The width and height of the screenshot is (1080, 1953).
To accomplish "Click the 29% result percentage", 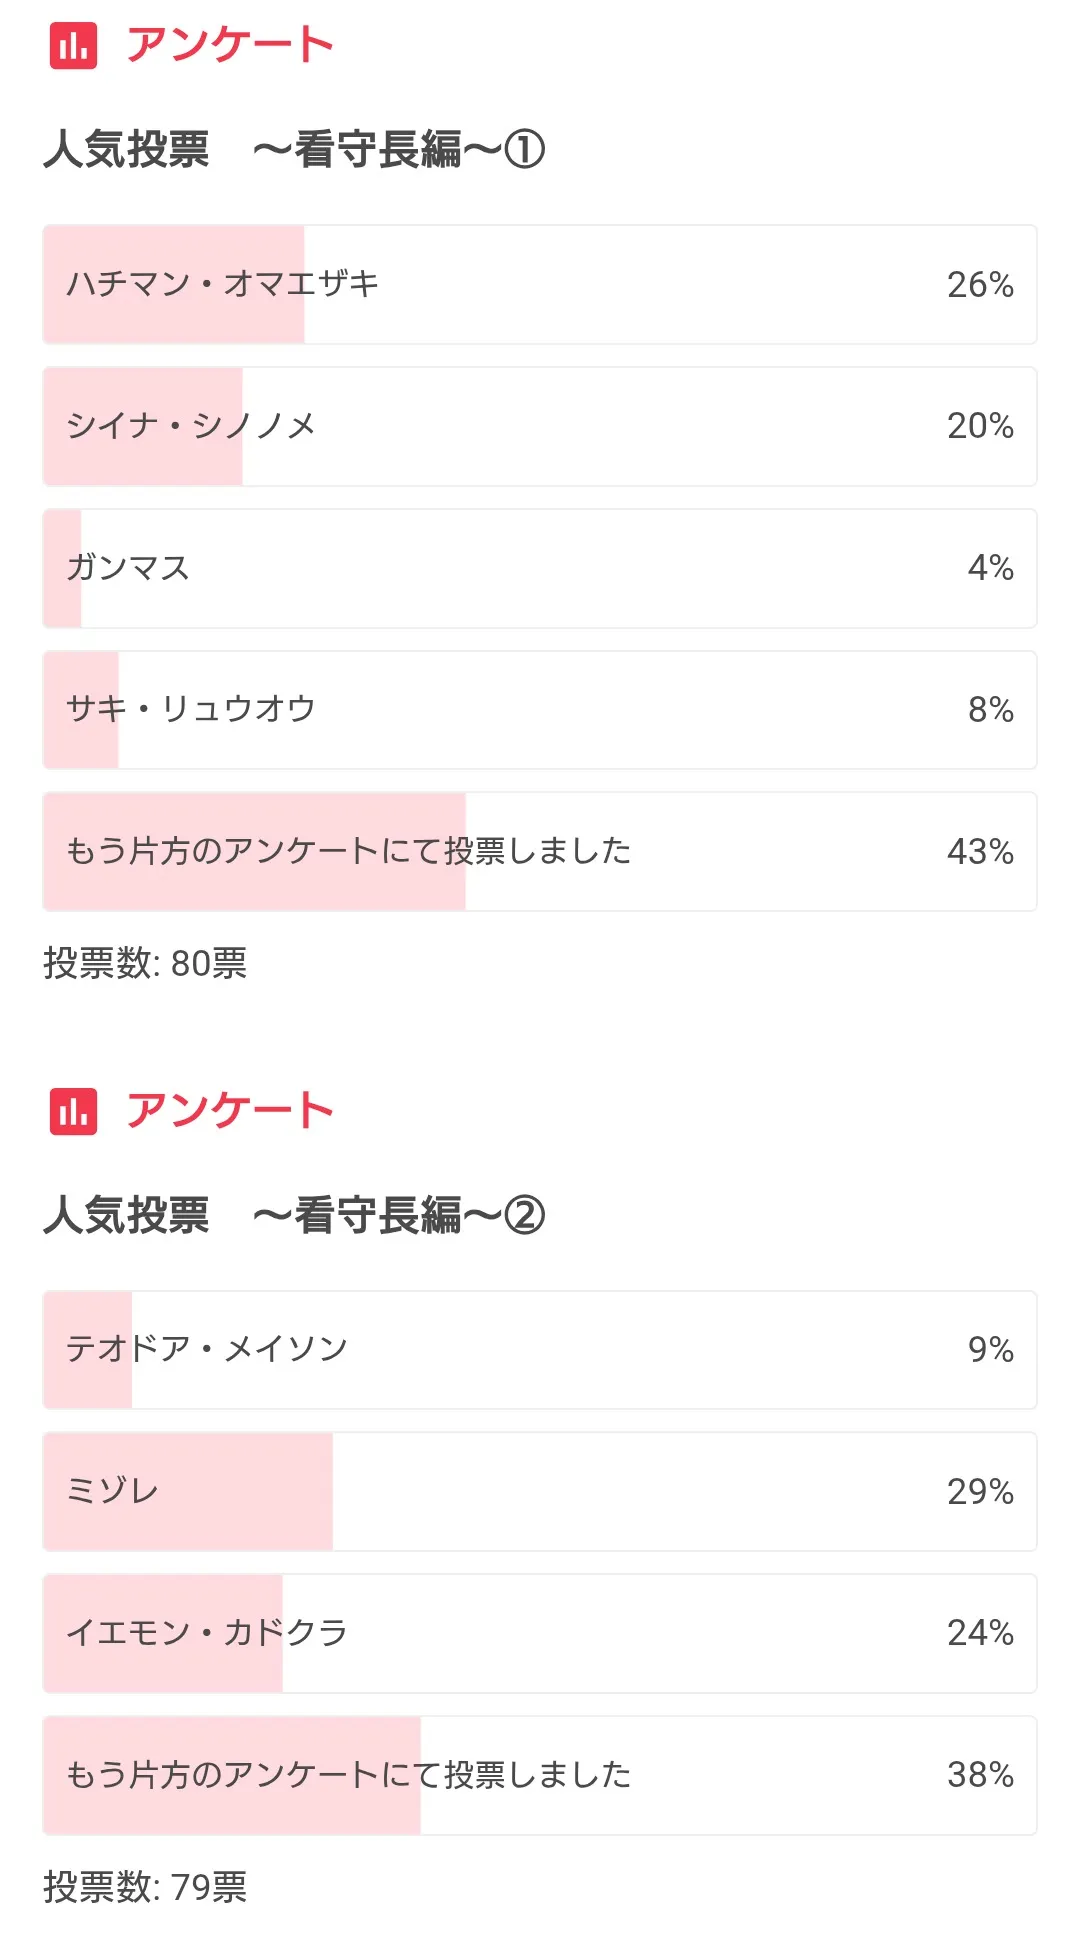I will click(980, 1492).
